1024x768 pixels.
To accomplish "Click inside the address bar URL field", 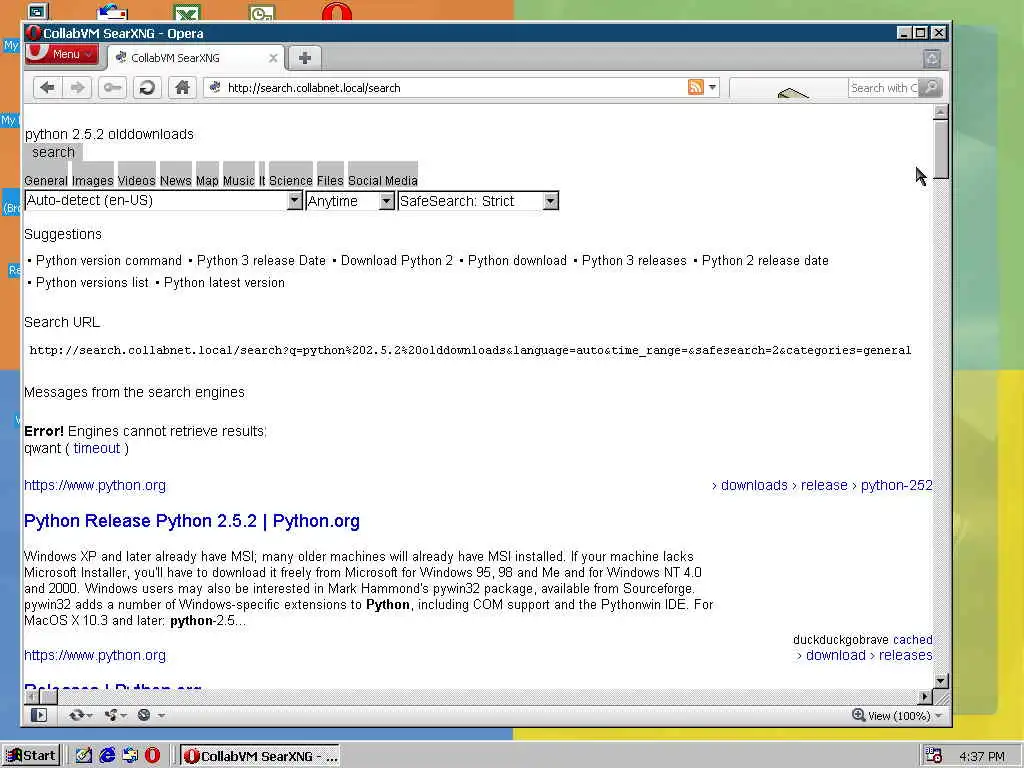I will click(454, 88).
